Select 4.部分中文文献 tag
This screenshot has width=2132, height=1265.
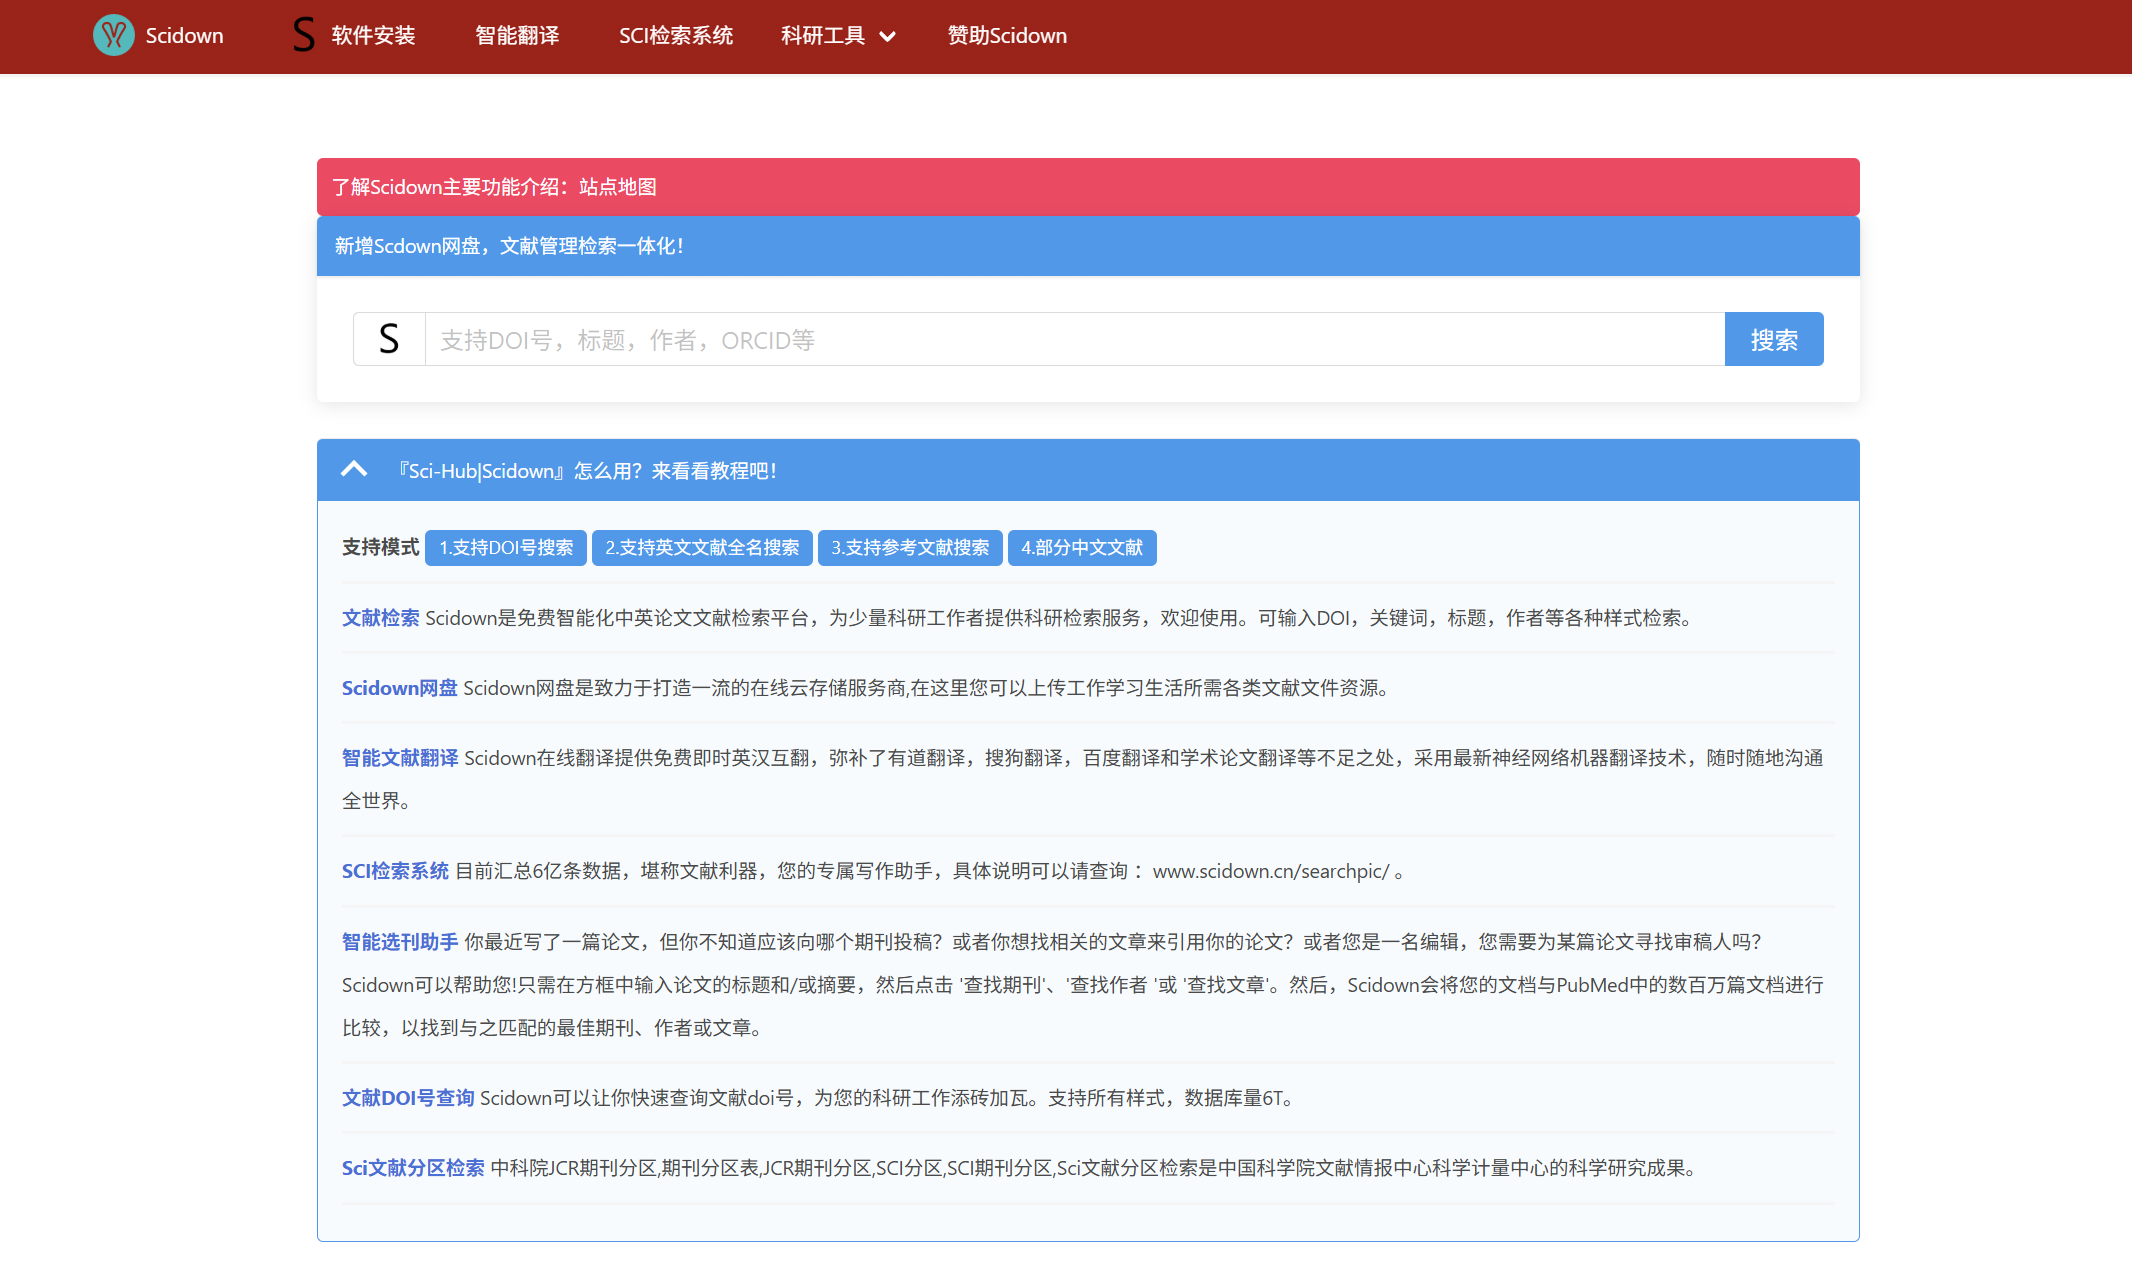pos(1082,548)
